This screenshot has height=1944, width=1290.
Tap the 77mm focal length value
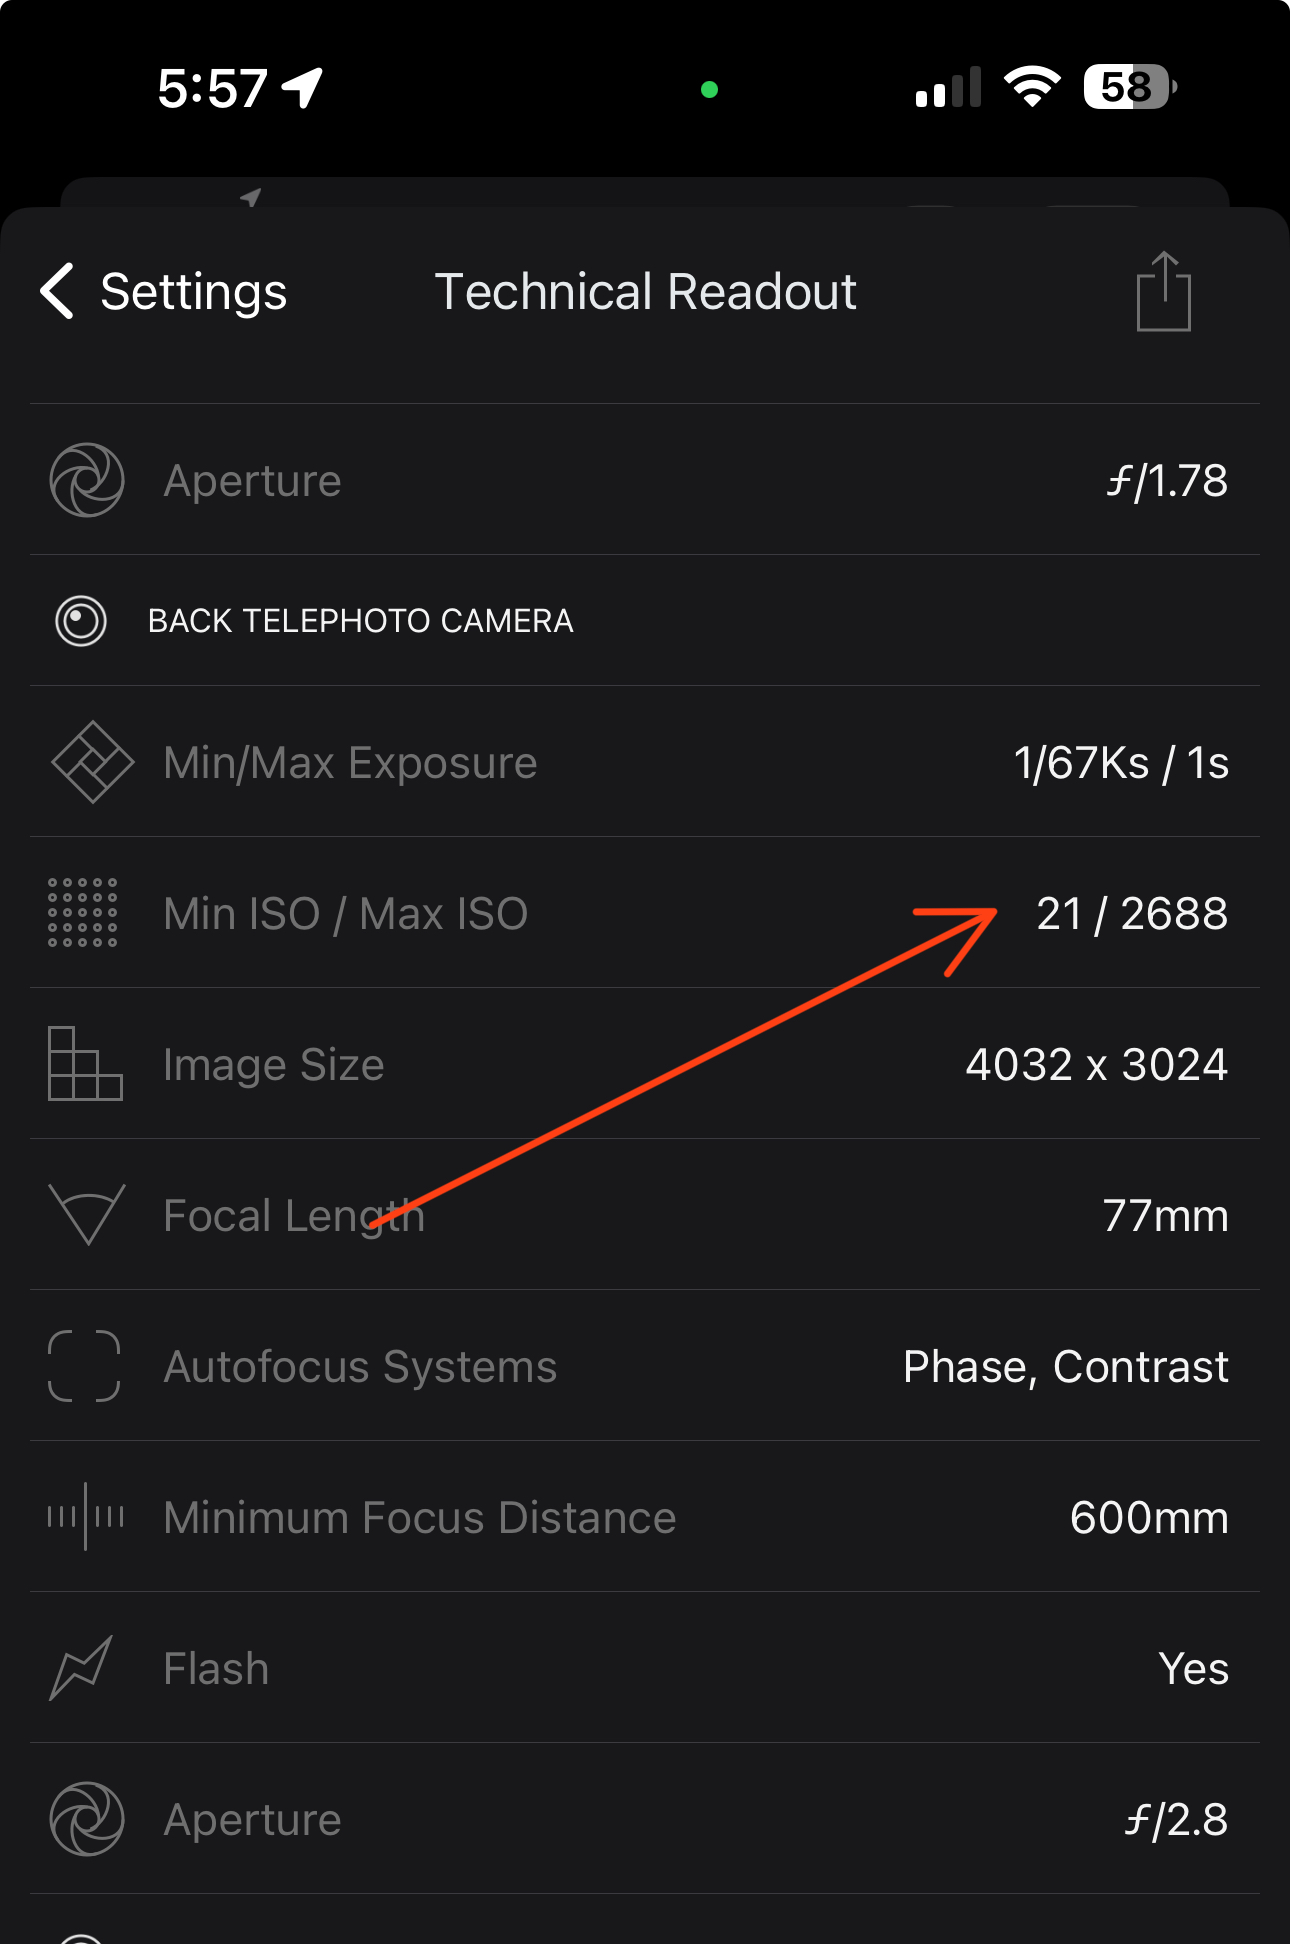pos(1165,1216)
